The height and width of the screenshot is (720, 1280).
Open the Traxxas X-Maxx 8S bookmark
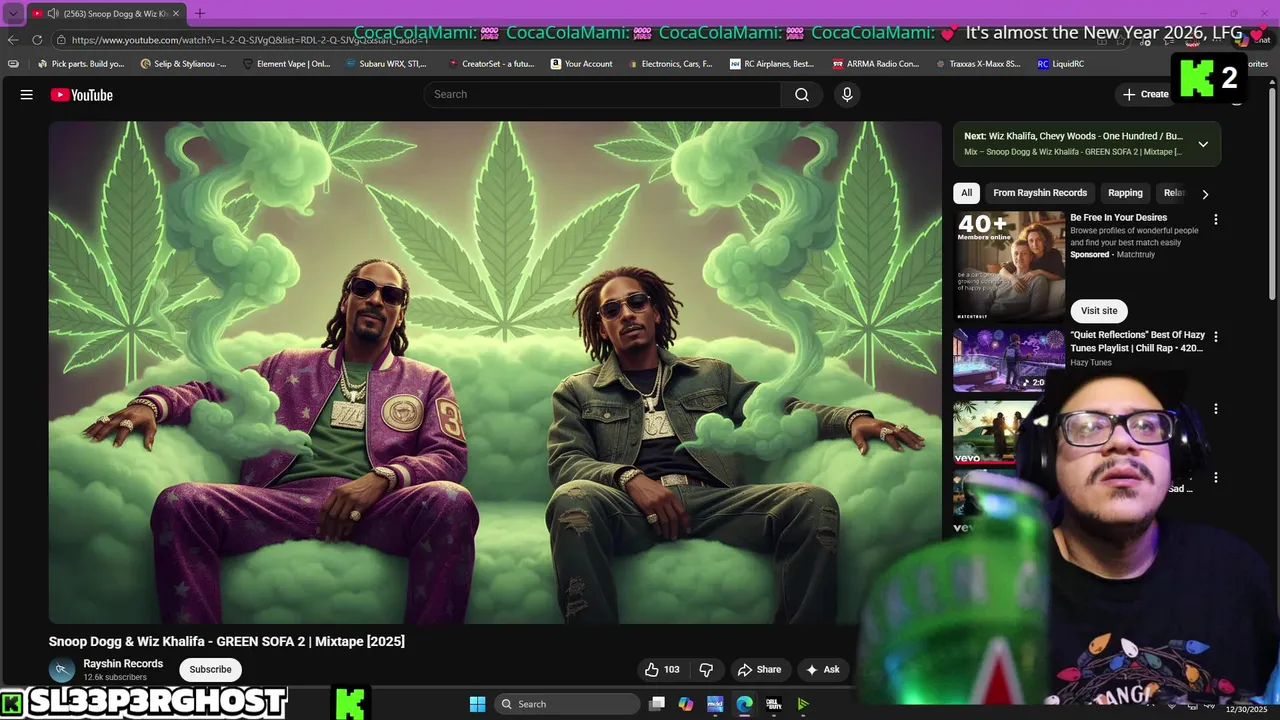[x=979, y=64]
